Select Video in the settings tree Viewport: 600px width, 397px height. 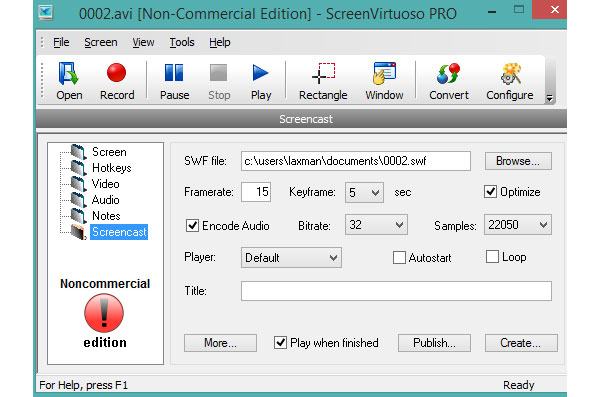106,184
